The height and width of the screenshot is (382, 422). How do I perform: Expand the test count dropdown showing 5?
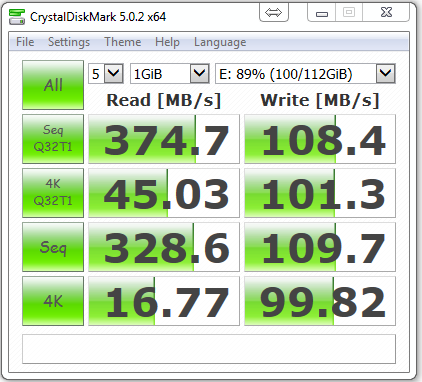coord(114,73)
